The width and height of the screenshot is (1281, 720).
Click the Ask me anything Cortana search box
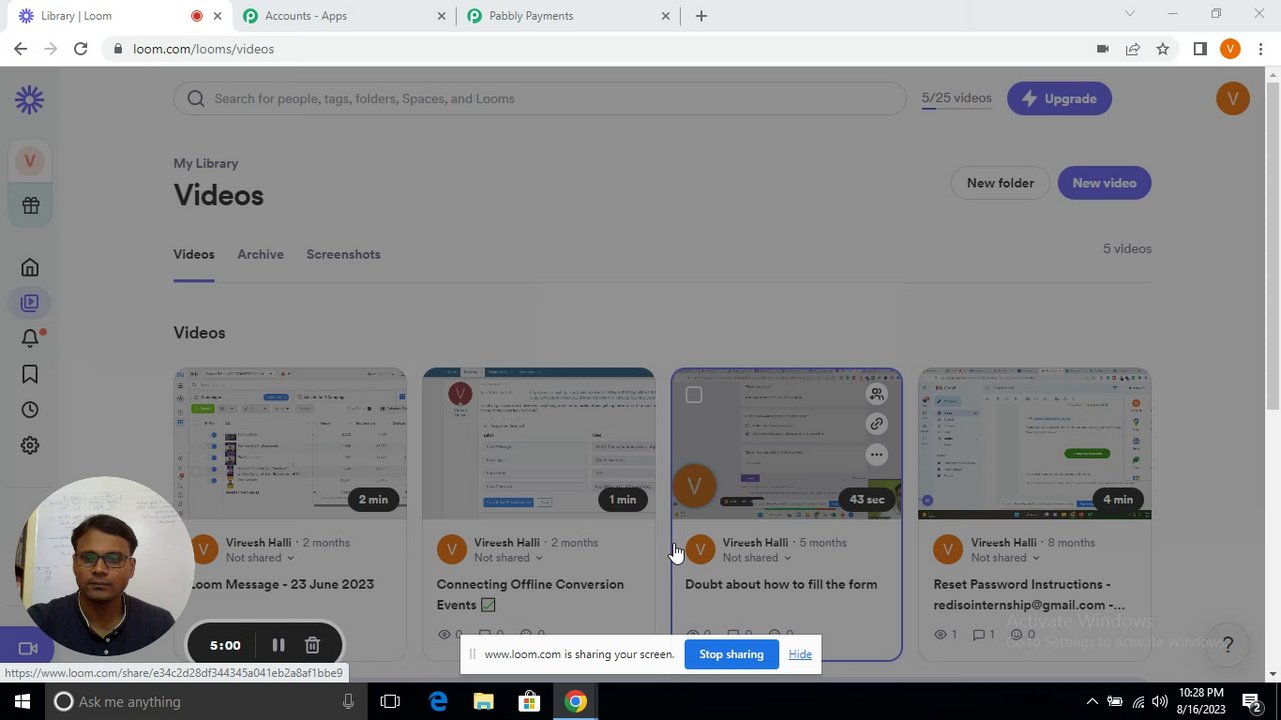pyautogui.click(x=206, y=702)
